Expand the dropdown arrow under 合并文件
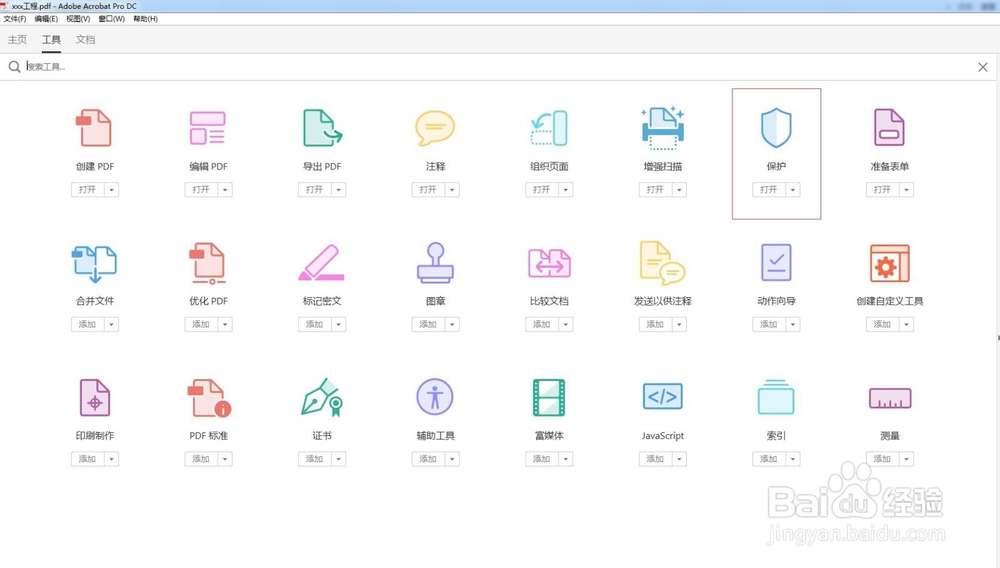 point(112,324)
